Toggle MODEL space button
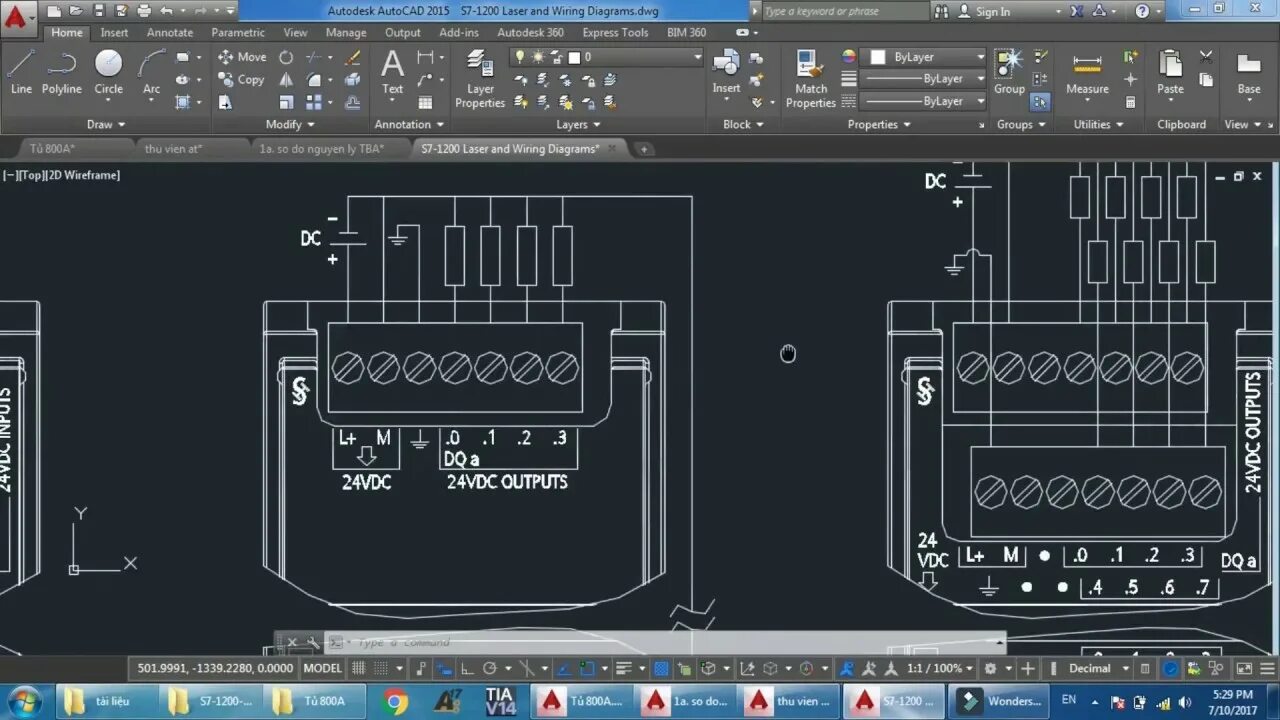The height and width of the screenshot is (720, 1280). pos(322,668)
